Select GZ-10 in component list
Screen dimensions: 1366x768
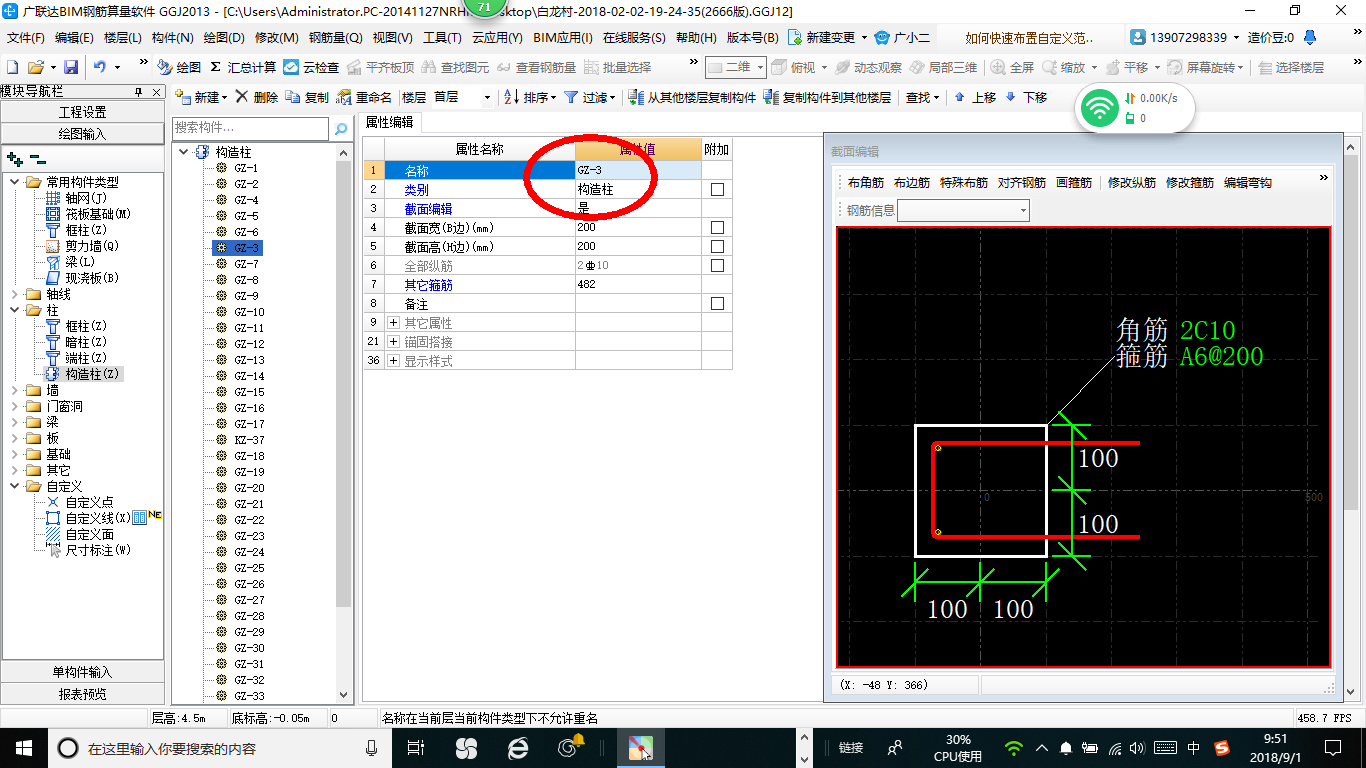point(249,312)
